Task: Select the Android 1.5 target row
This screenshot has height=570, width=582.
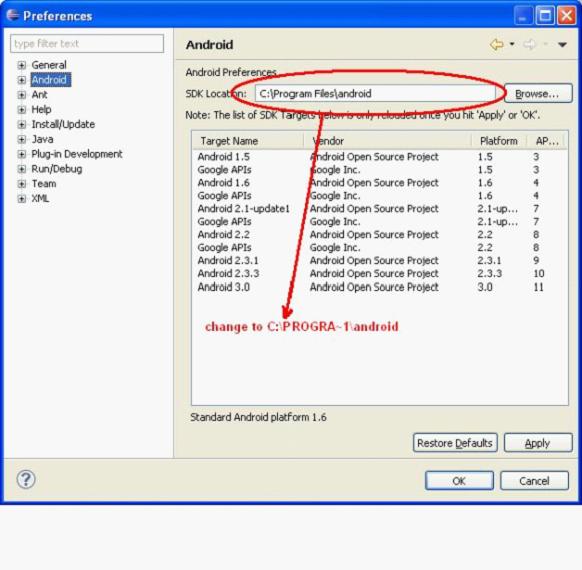Action: 380,157
